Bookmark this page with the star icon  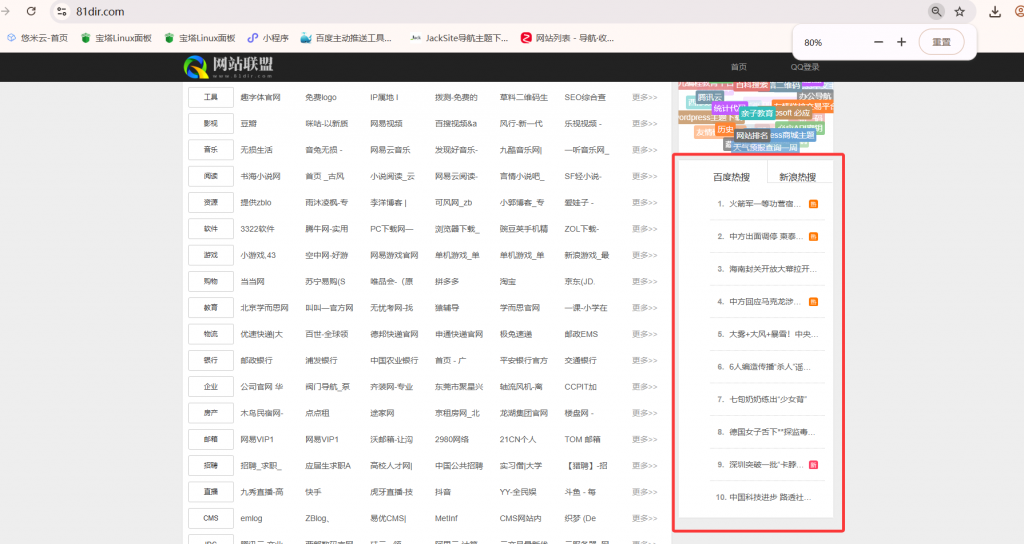tap(959, 11)
